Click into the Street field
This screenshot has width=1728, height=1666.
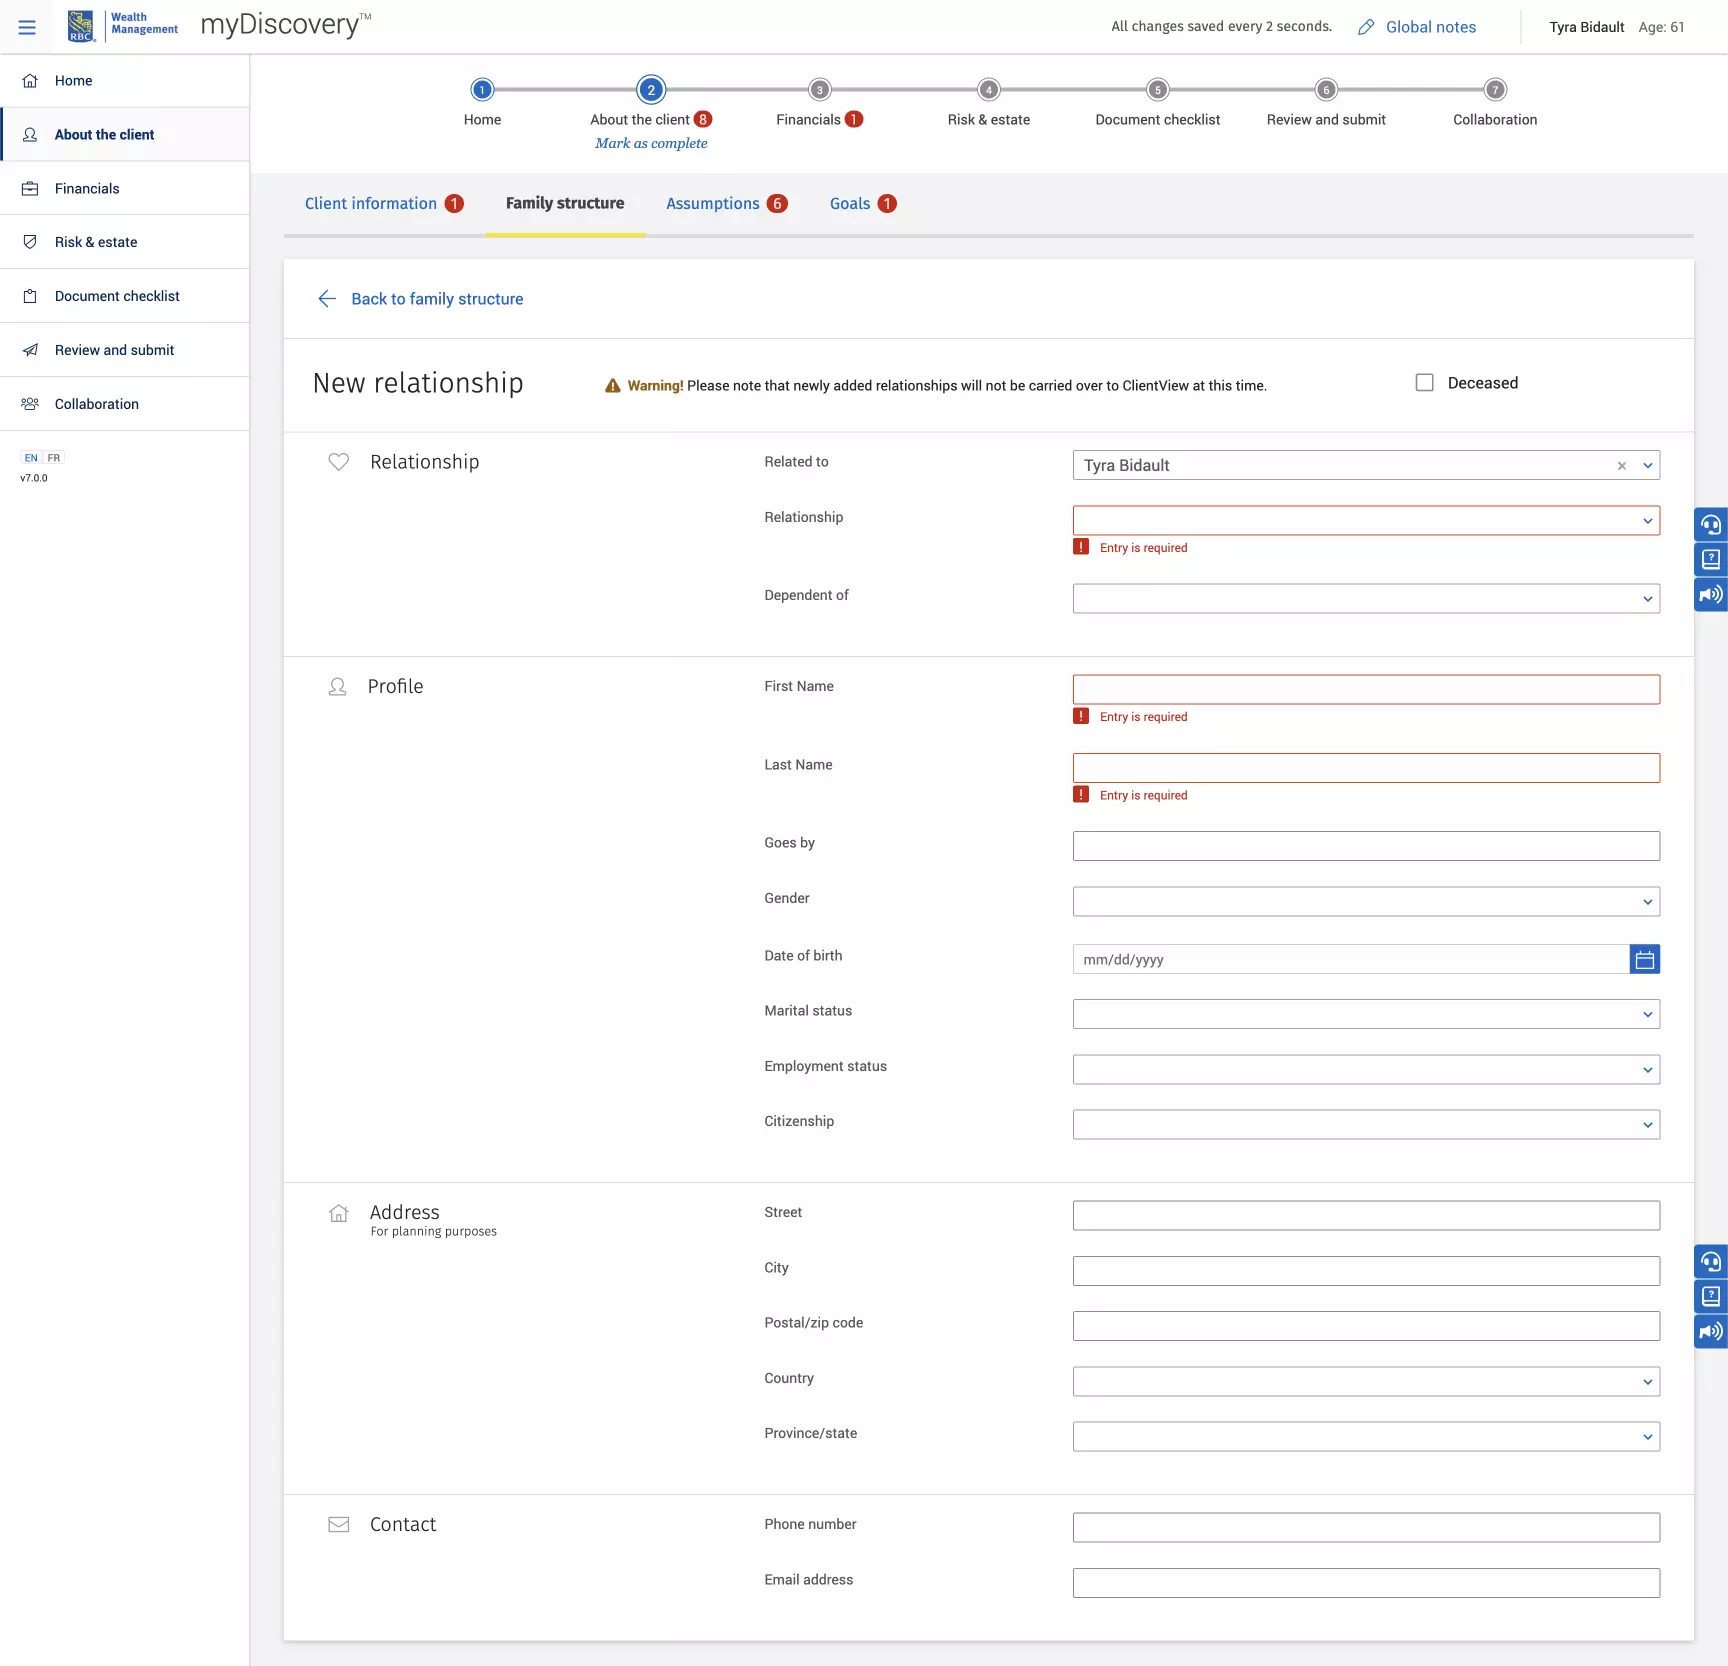pyautogui.click(x=1366, y=1216)
